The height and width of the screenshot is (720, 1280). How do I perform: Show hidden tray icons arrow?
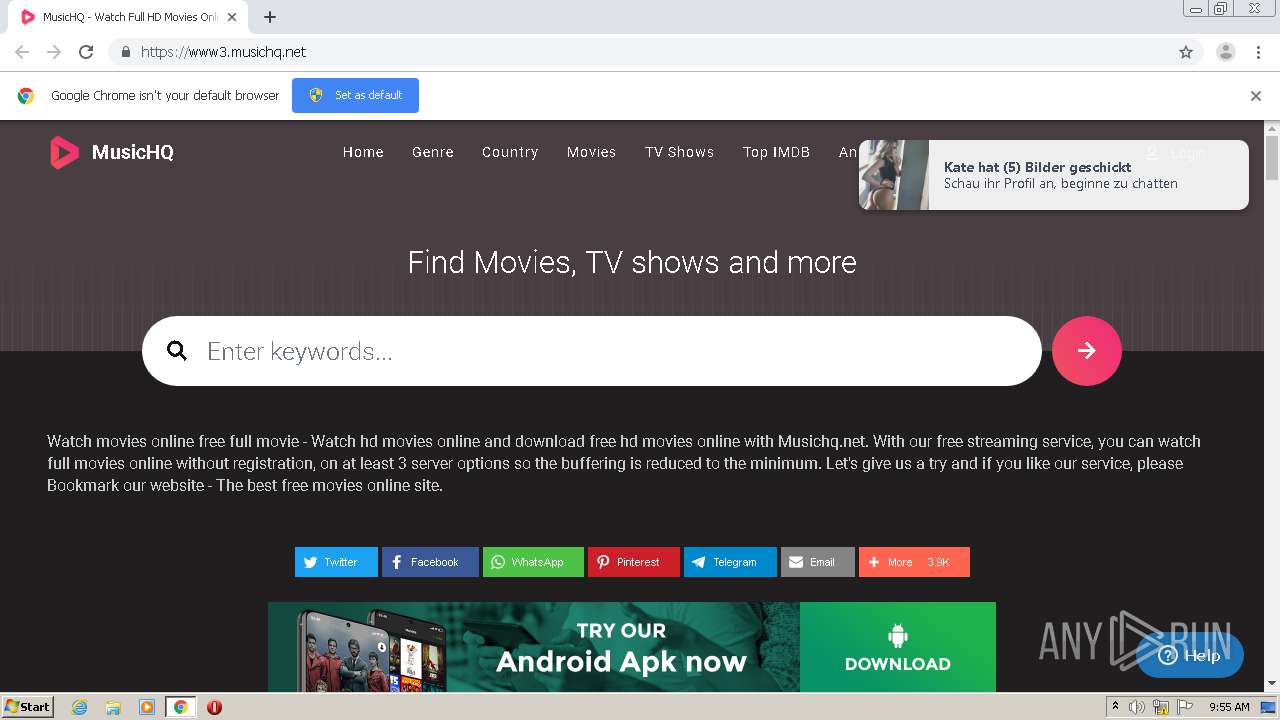pyautogui.click(x=1115, y=707)
